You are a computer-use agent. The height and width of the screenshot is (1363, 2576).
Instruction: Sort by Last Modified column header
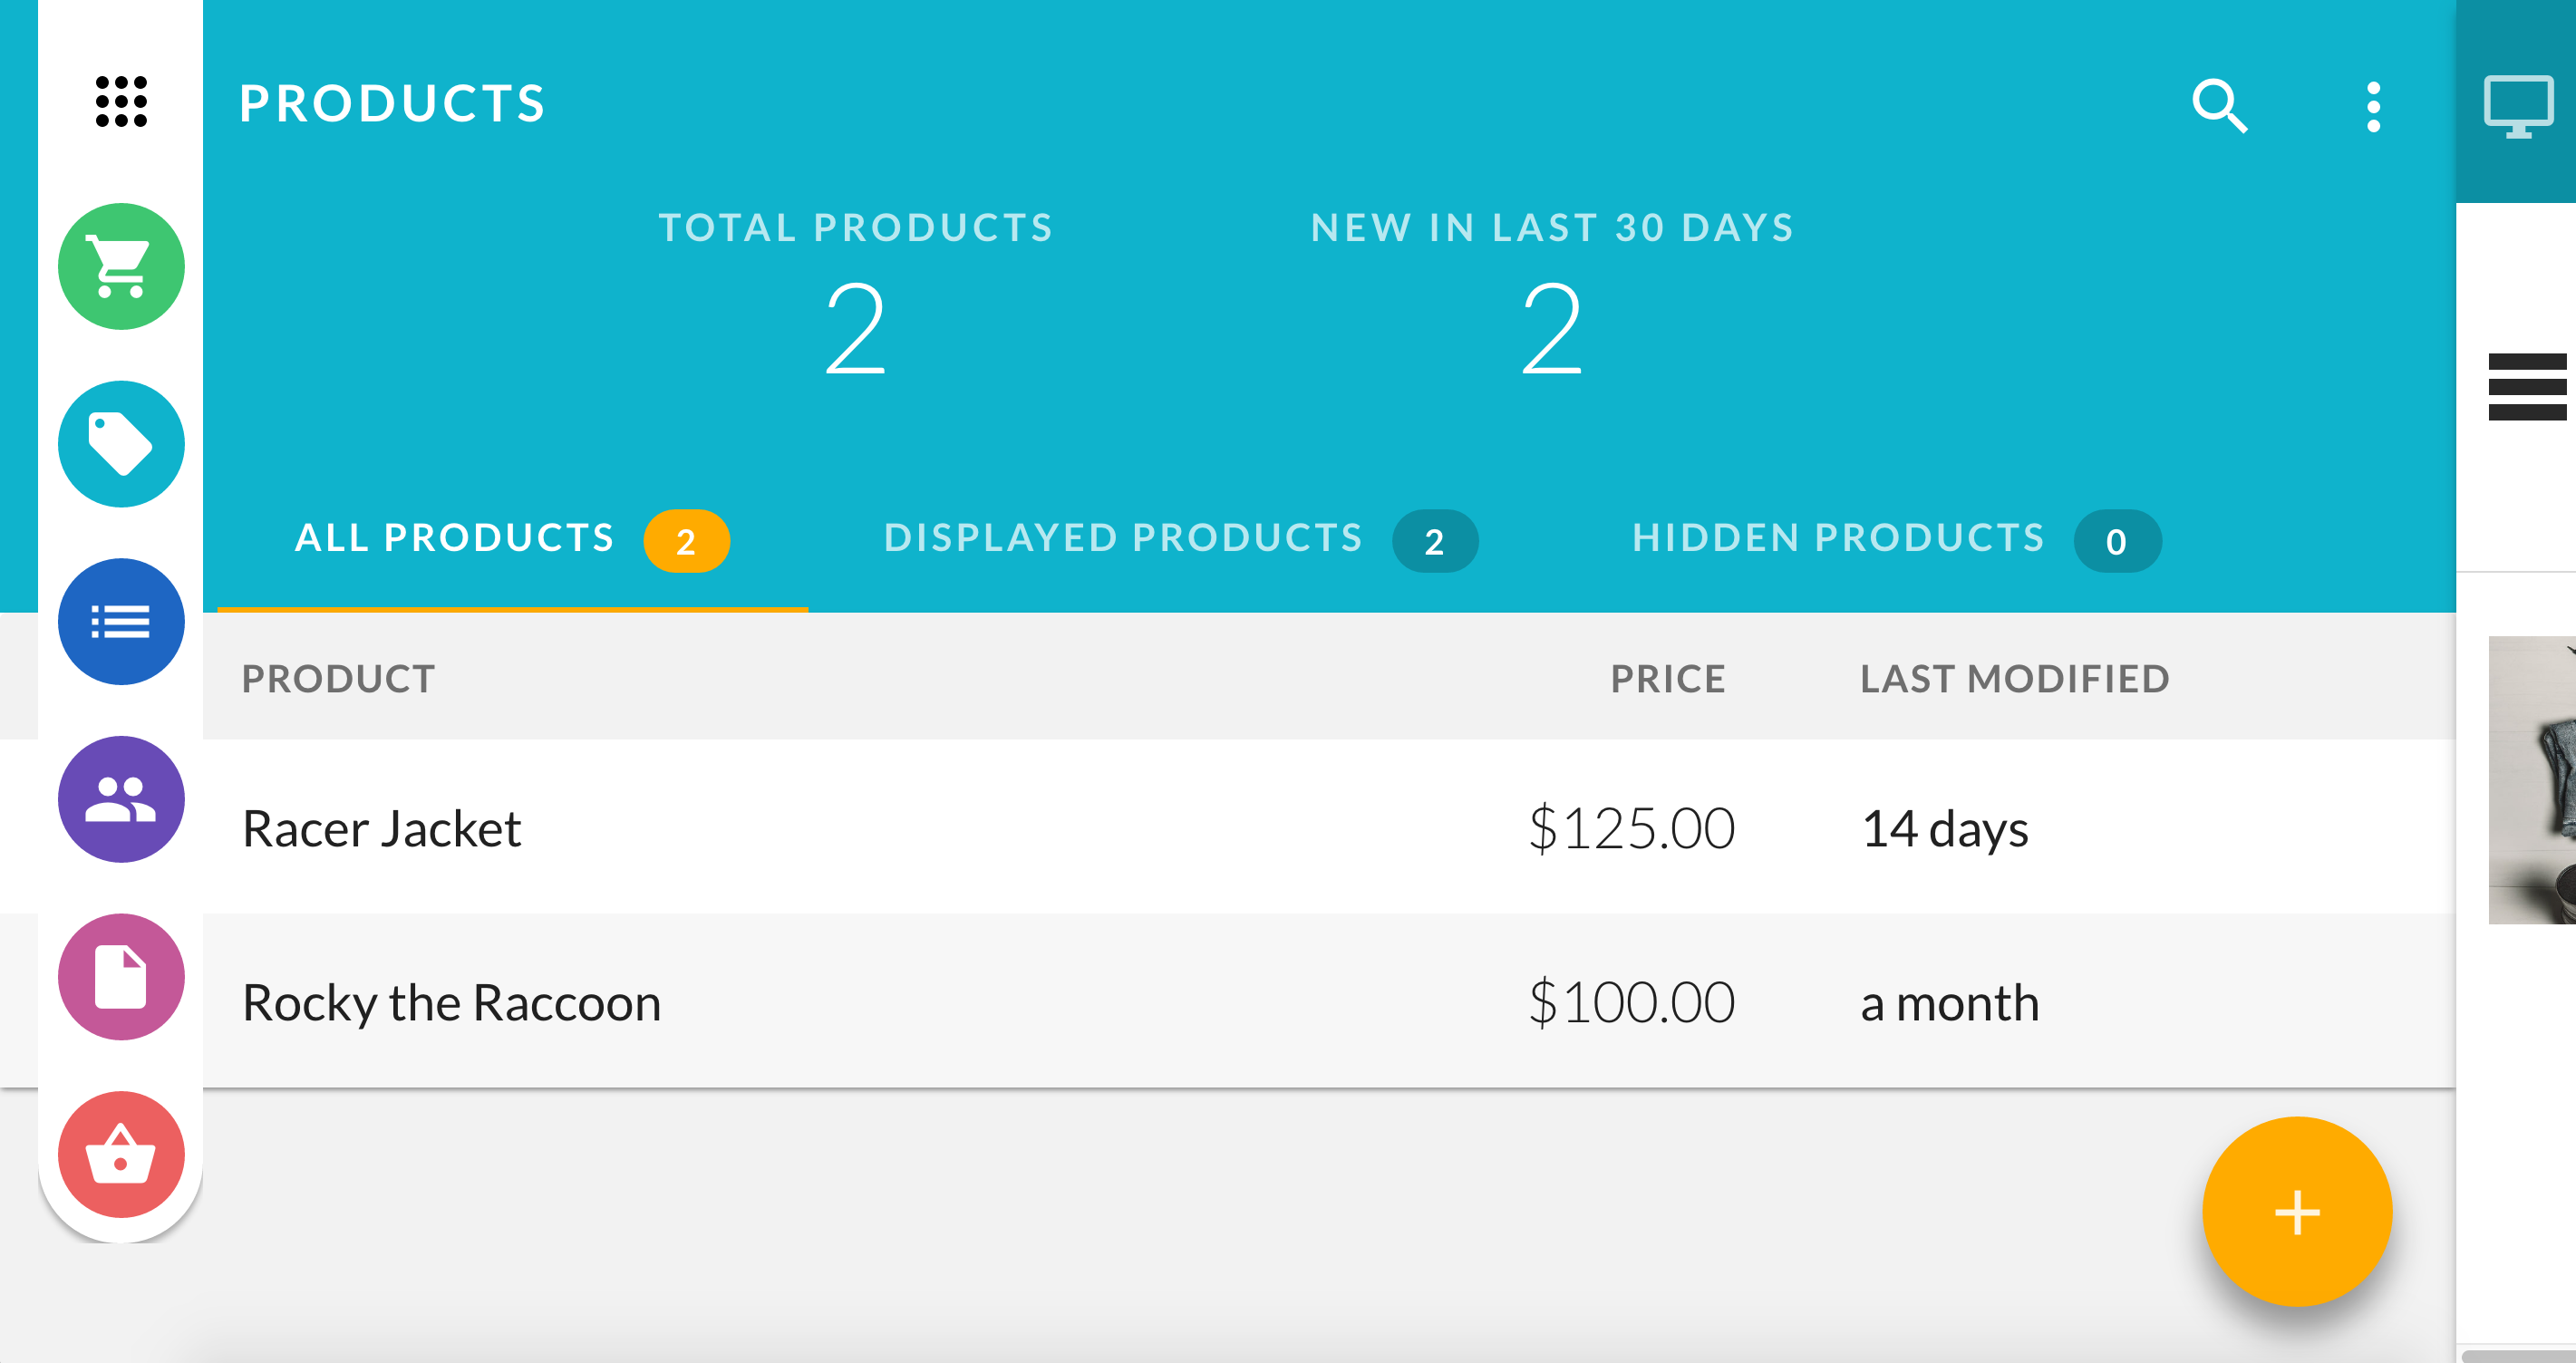tap(2015, 679)
